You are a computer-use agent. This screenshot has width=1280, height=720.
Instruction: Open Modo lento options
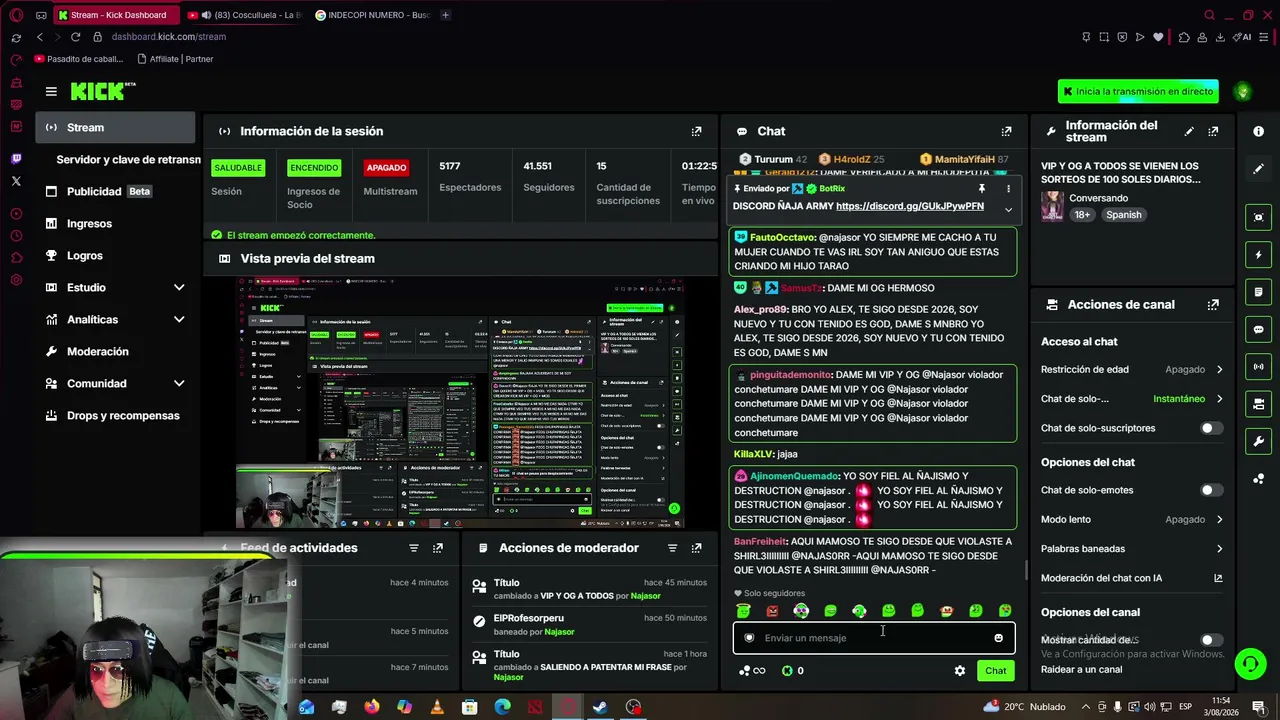(x=1132, y=520)
